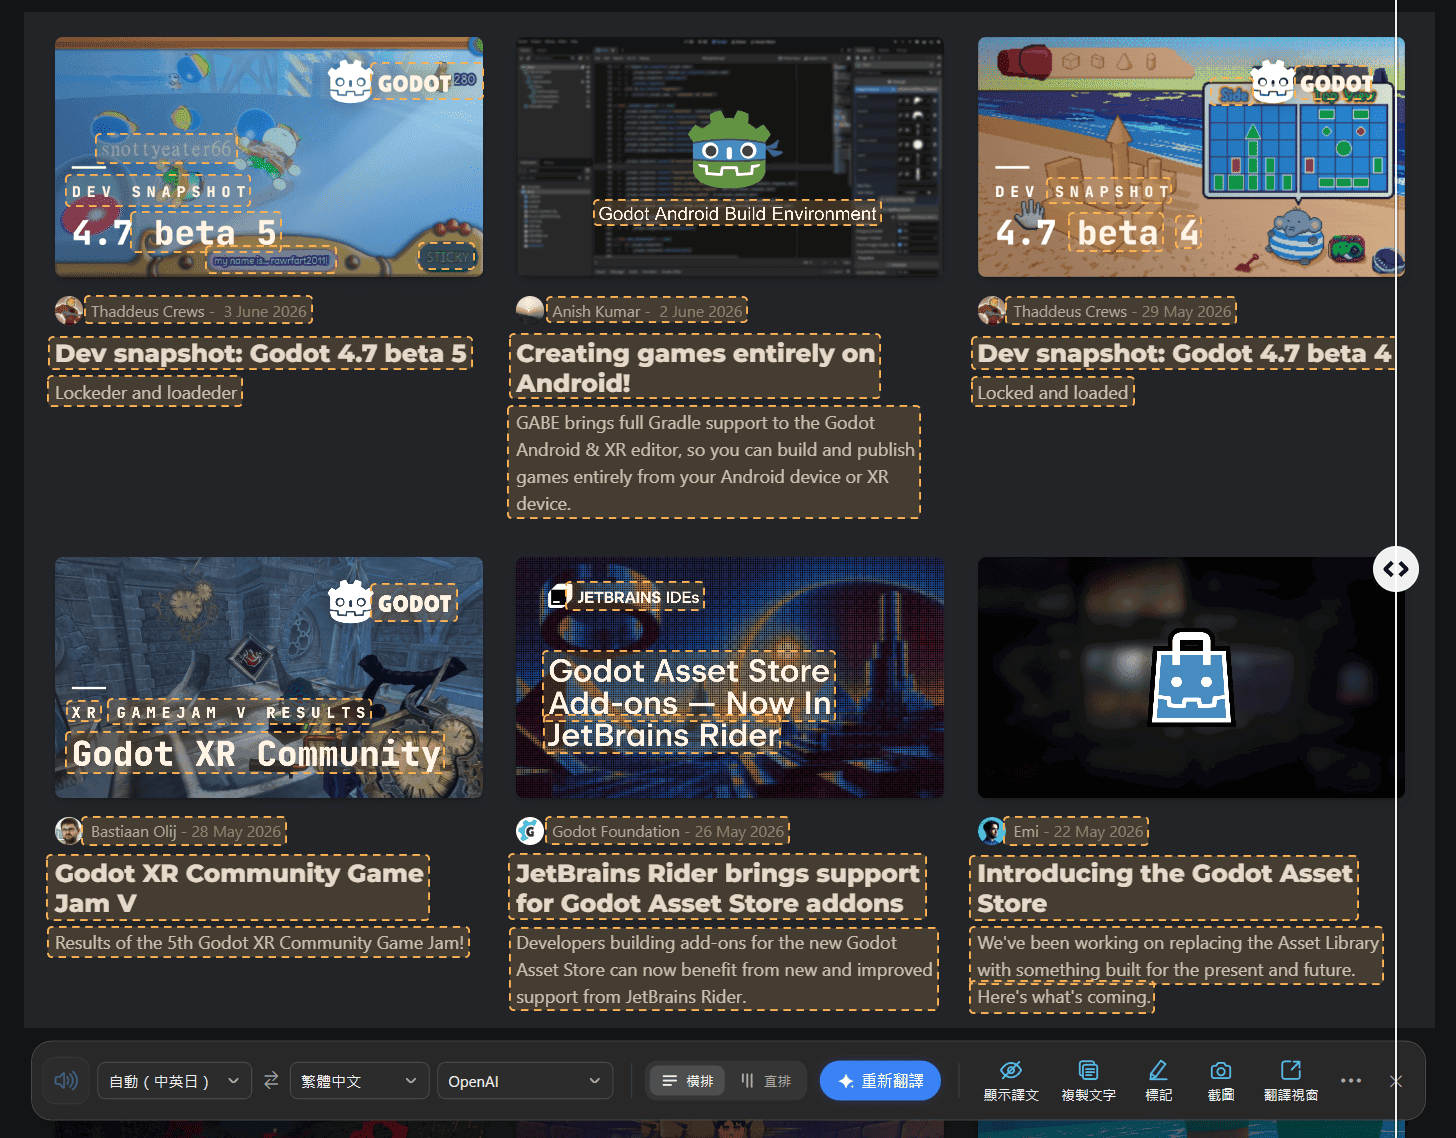
Task: Click the JetBrains Rider Asset Store thumbnail
Action: pos(730,677)
